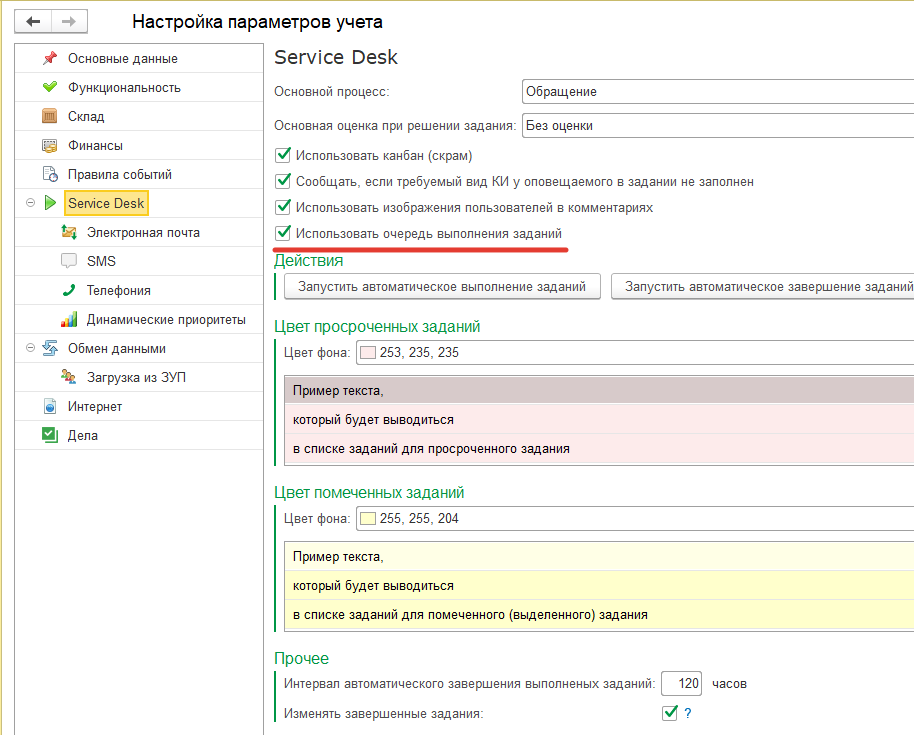Toggle Изменять завершенные задания checkbox

click(670, 713)
